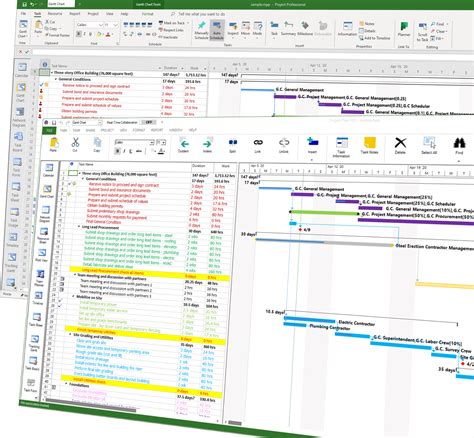Toggle Italic in front window toolbar
The width and height of the screenshot is (474, 438).
(124, 151)
